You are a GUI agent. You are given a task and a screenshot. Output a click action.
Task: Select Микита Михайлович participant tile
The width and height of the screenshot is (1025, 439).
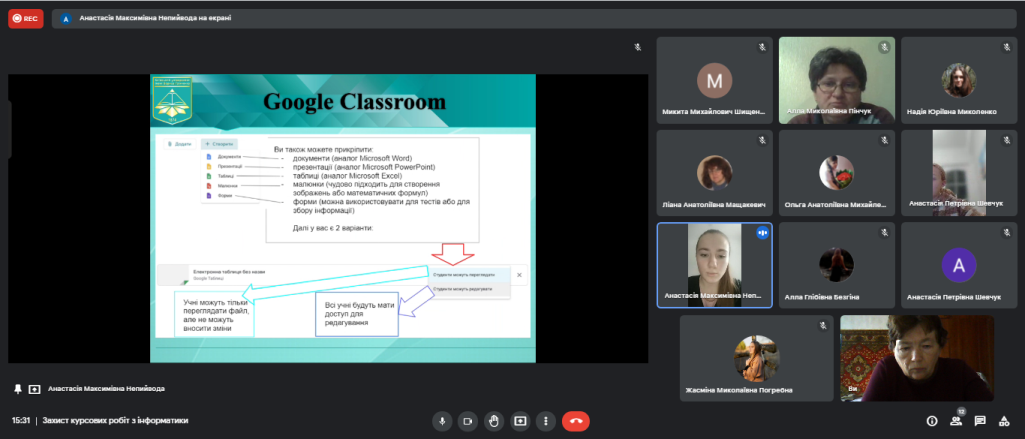tap(713, 80)
